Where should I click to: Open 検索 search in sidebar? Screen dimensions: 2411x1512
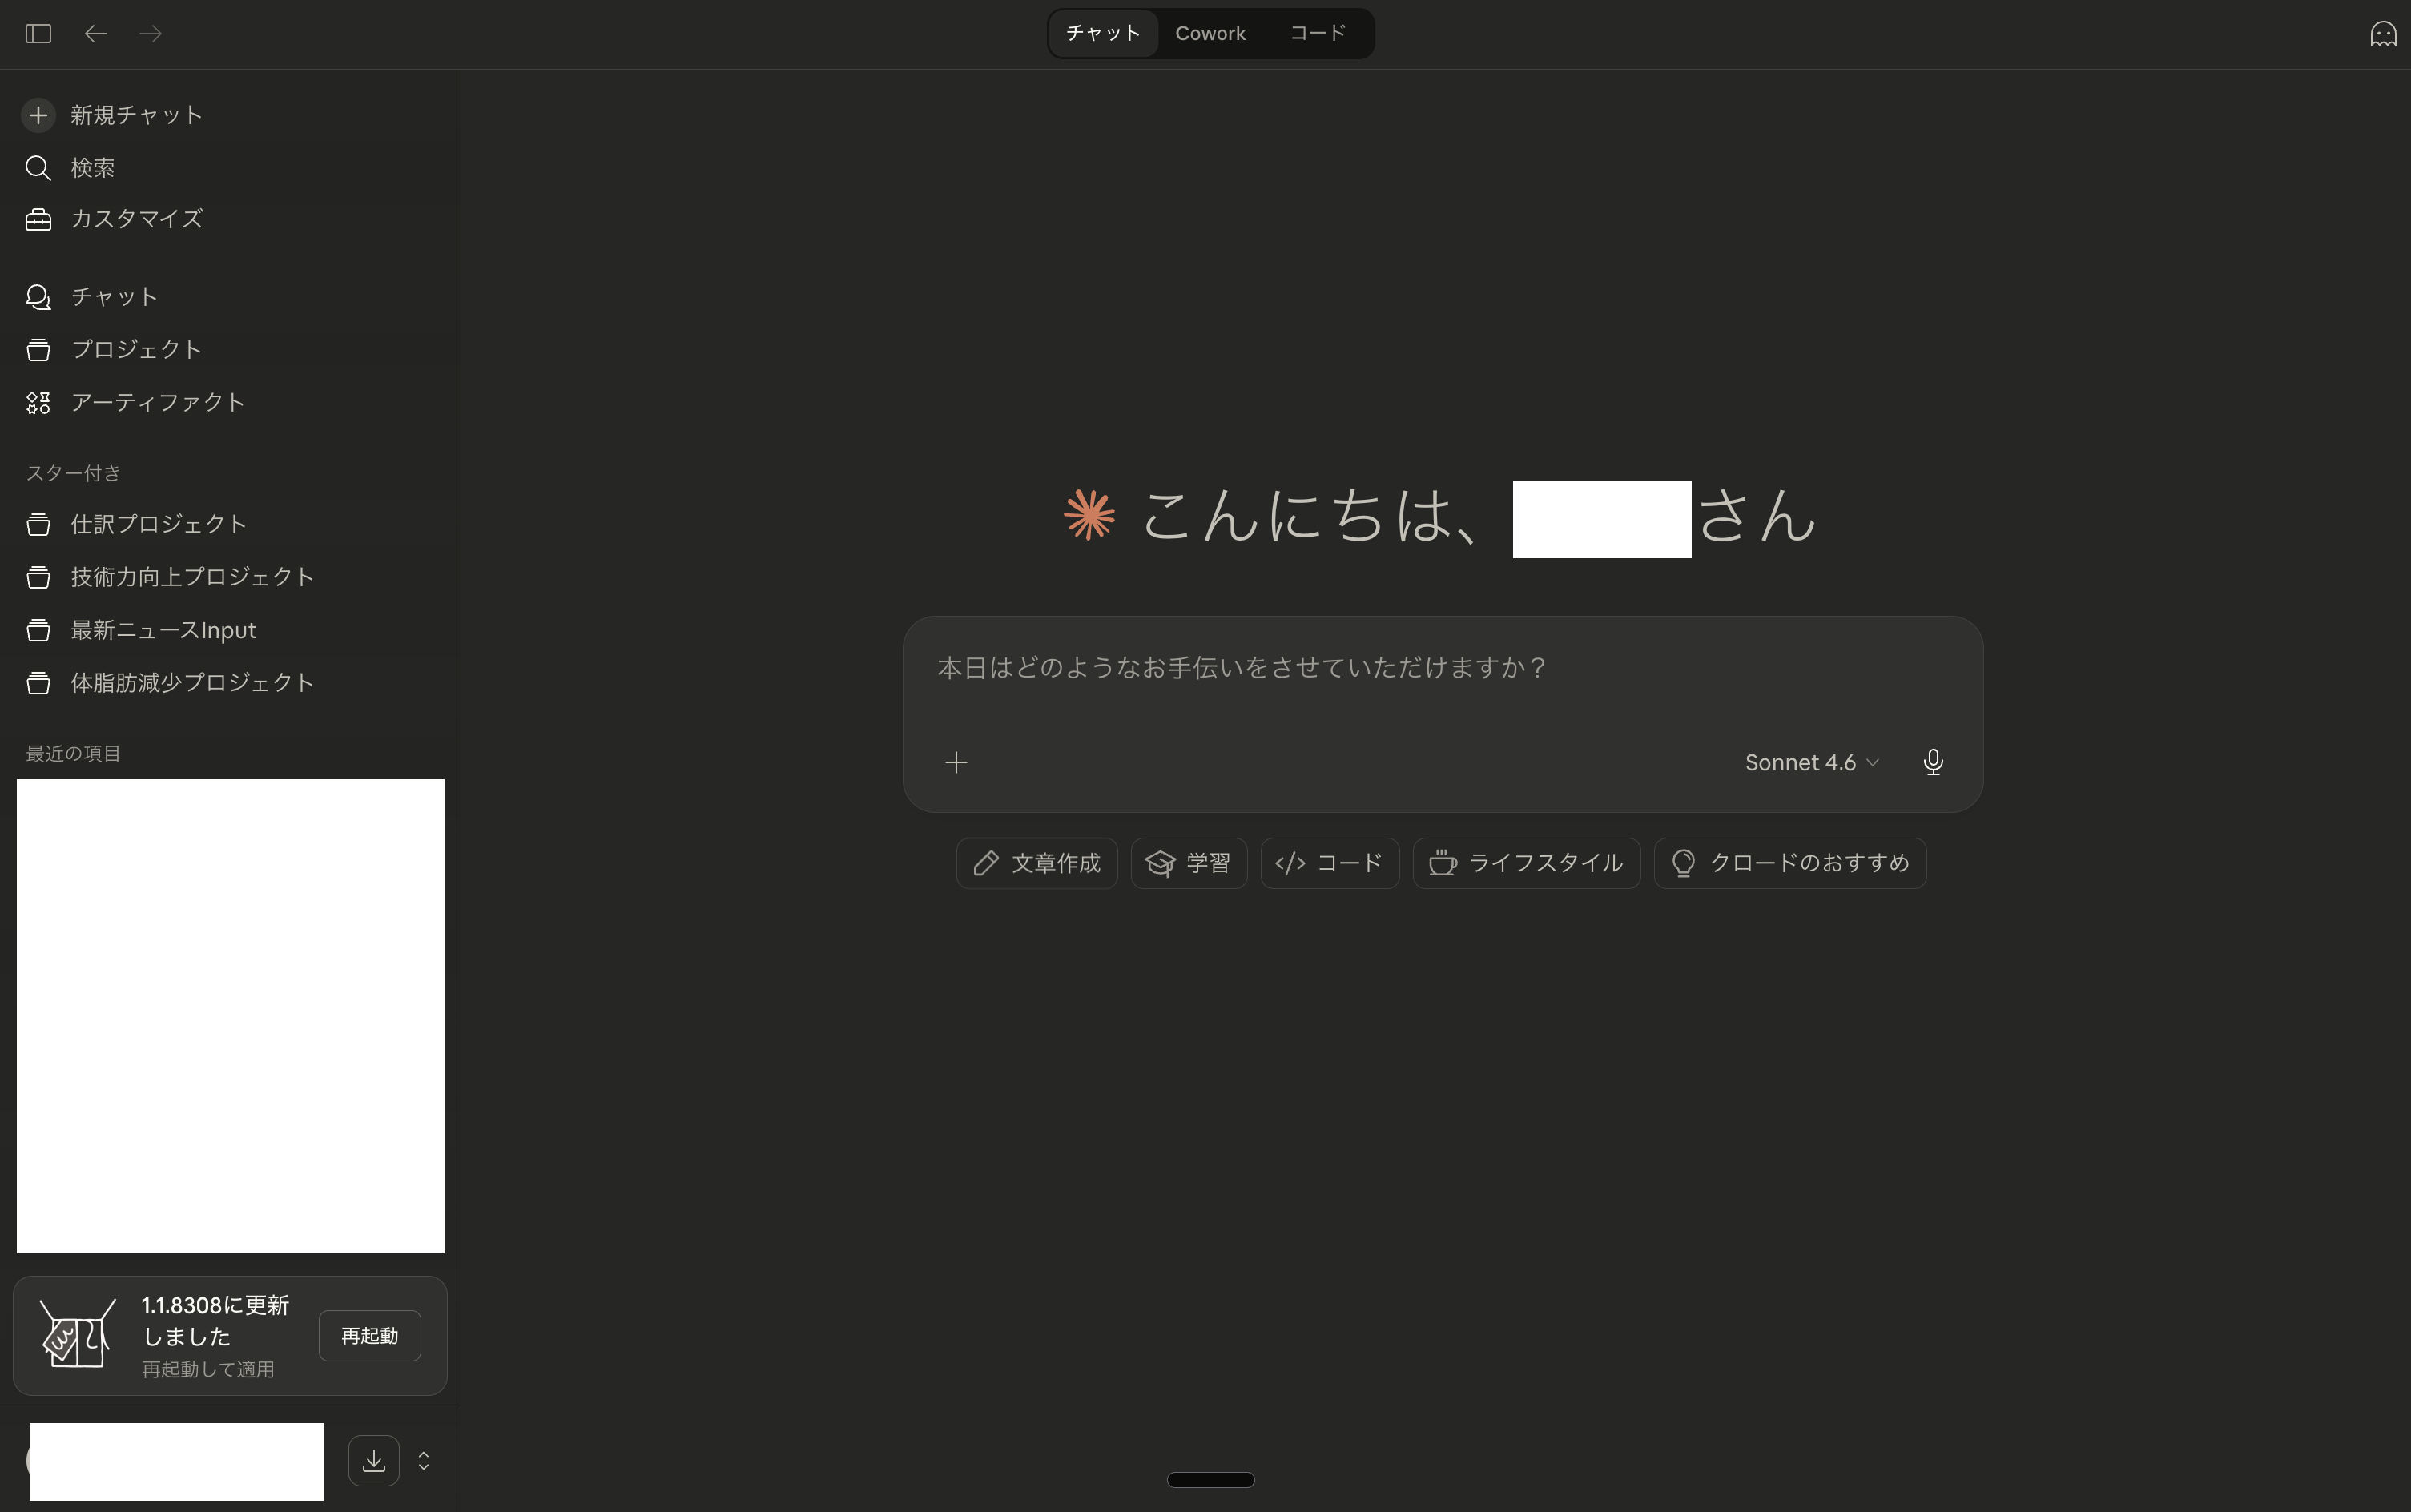click(92, 168)
